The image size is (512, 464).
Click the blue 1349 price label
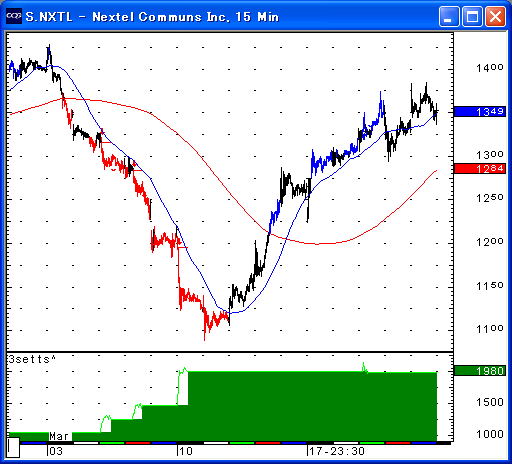[x=480, y=111]
